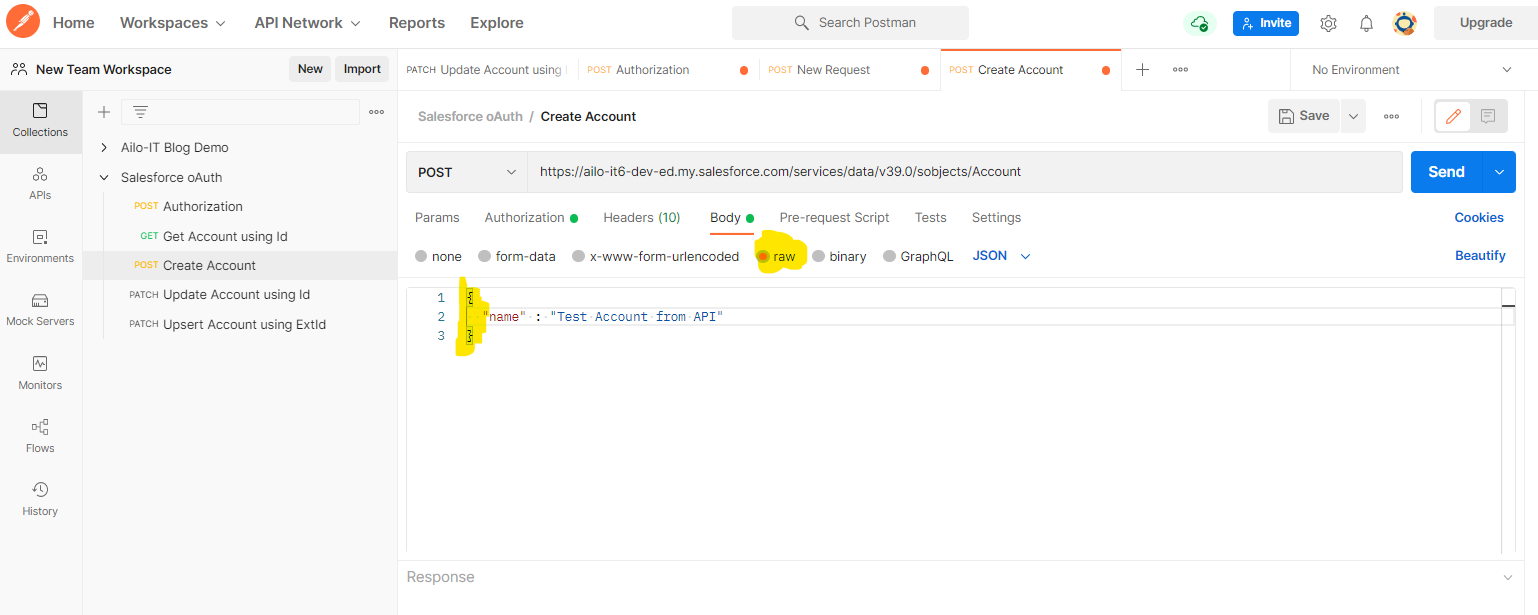Open the API Network dropdown
The image size is (1538, 615).
coord(307,22)
